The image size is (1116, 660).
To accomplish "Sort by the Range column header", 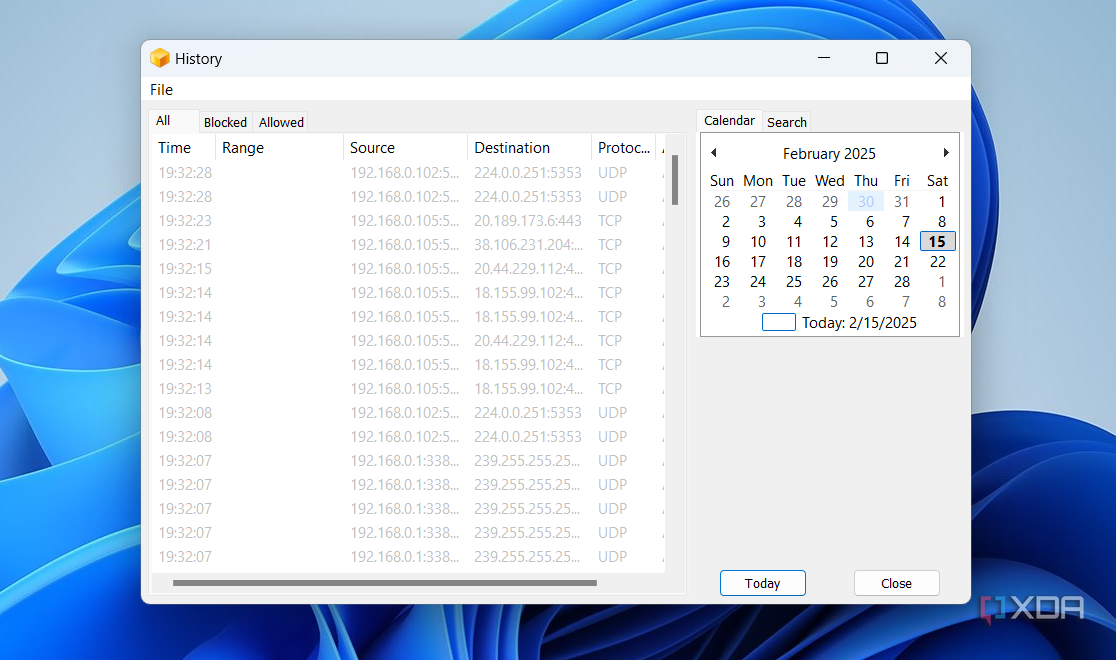I will [x=279, y=147].
